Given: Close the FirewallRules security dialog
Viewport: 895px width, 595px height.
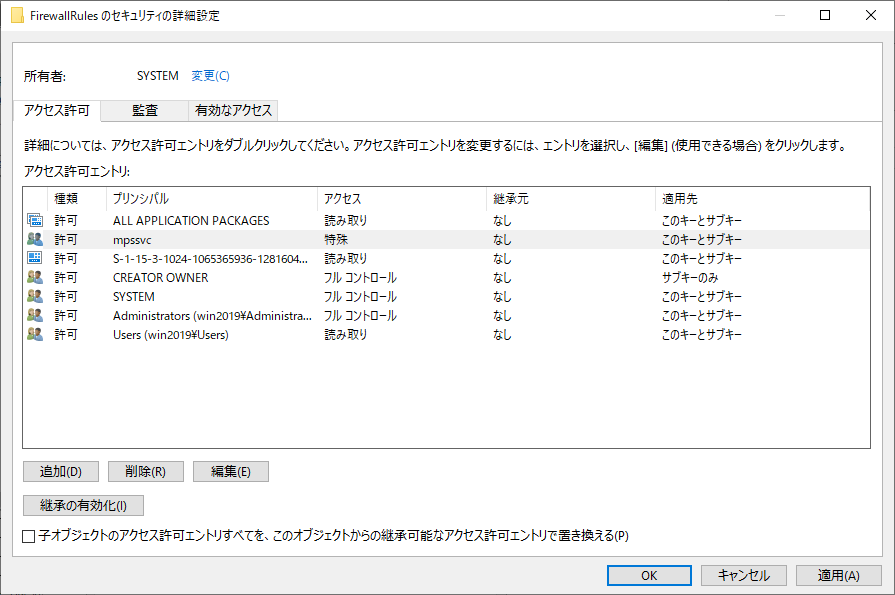Looking at the screenshot, I should [x=870, y=15].
